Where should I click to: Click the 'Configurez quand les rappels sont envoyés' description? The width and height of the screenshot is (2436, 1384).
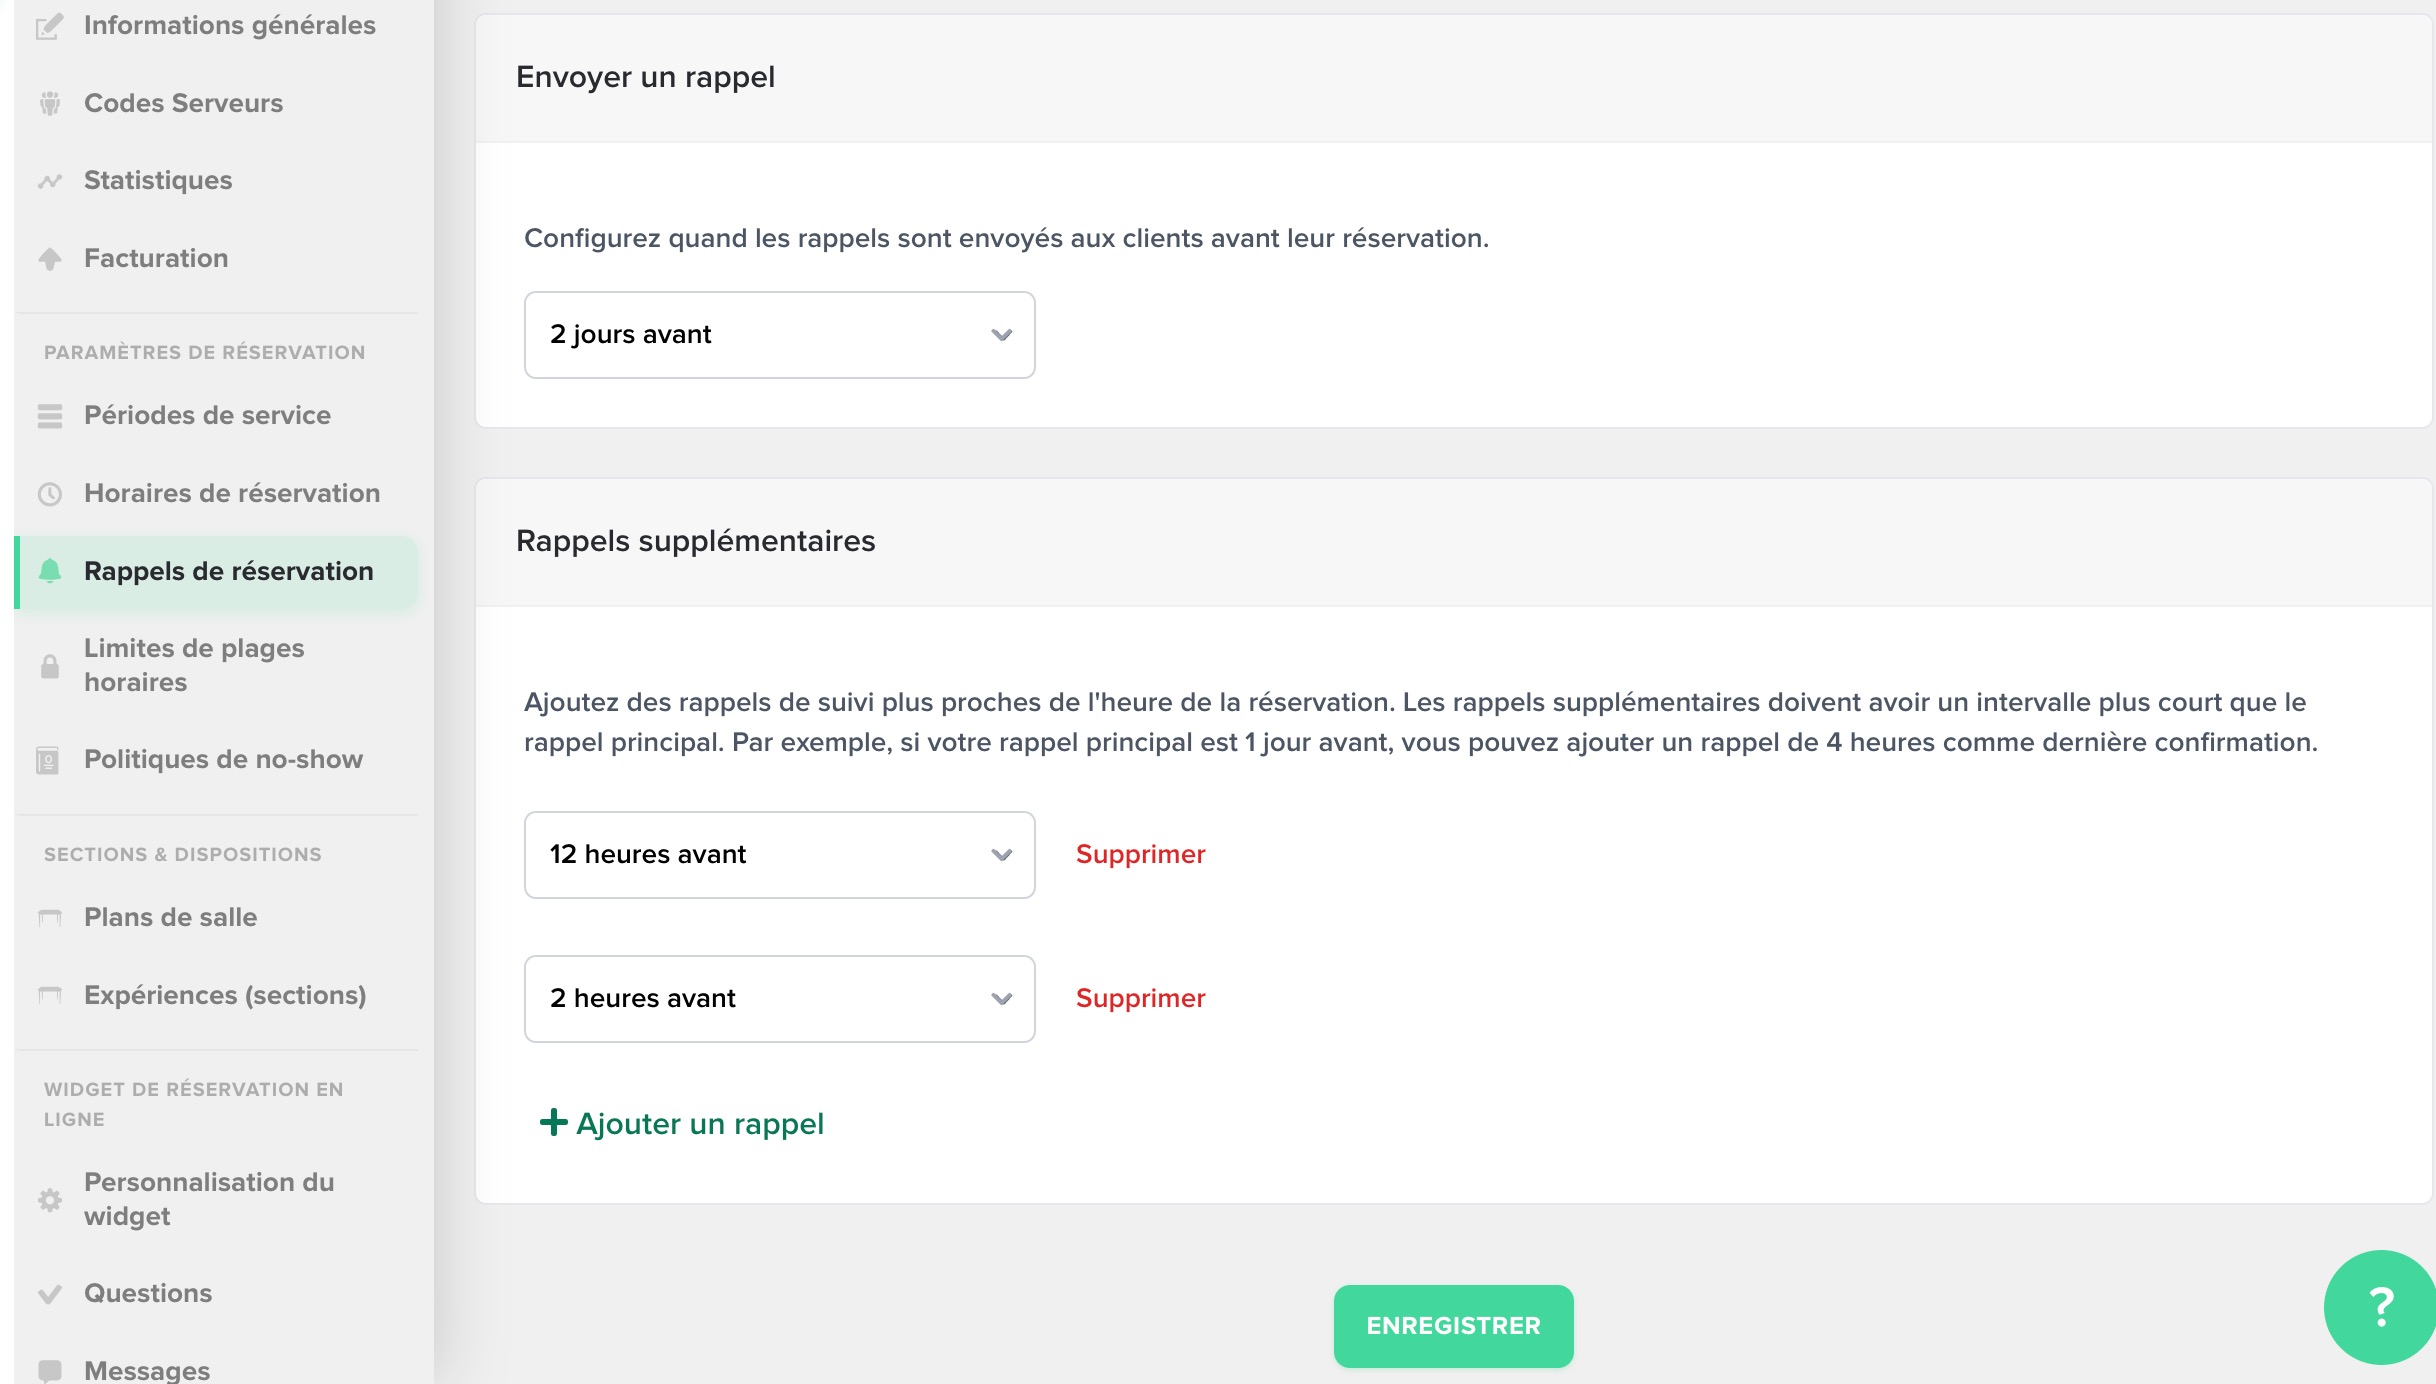1006,239
